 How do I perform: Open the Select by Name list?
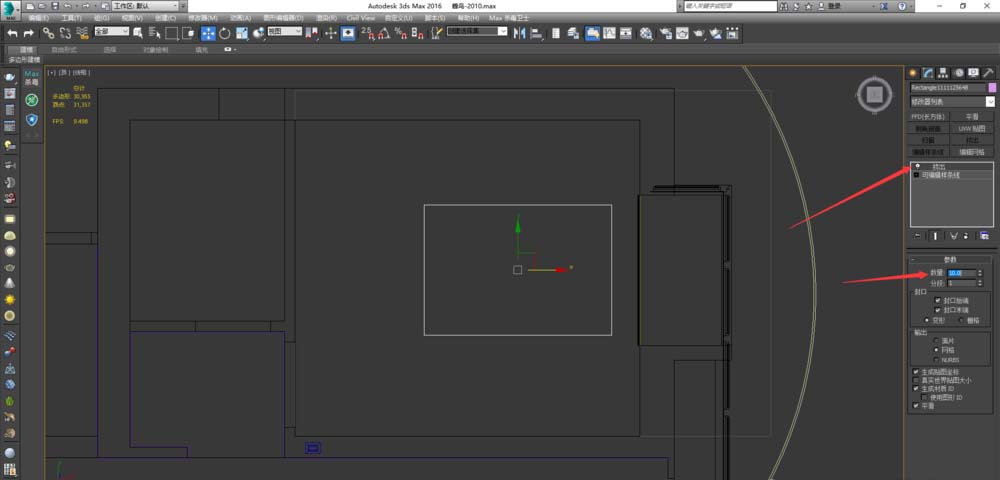pyautogui.click(x=154, y=33)
